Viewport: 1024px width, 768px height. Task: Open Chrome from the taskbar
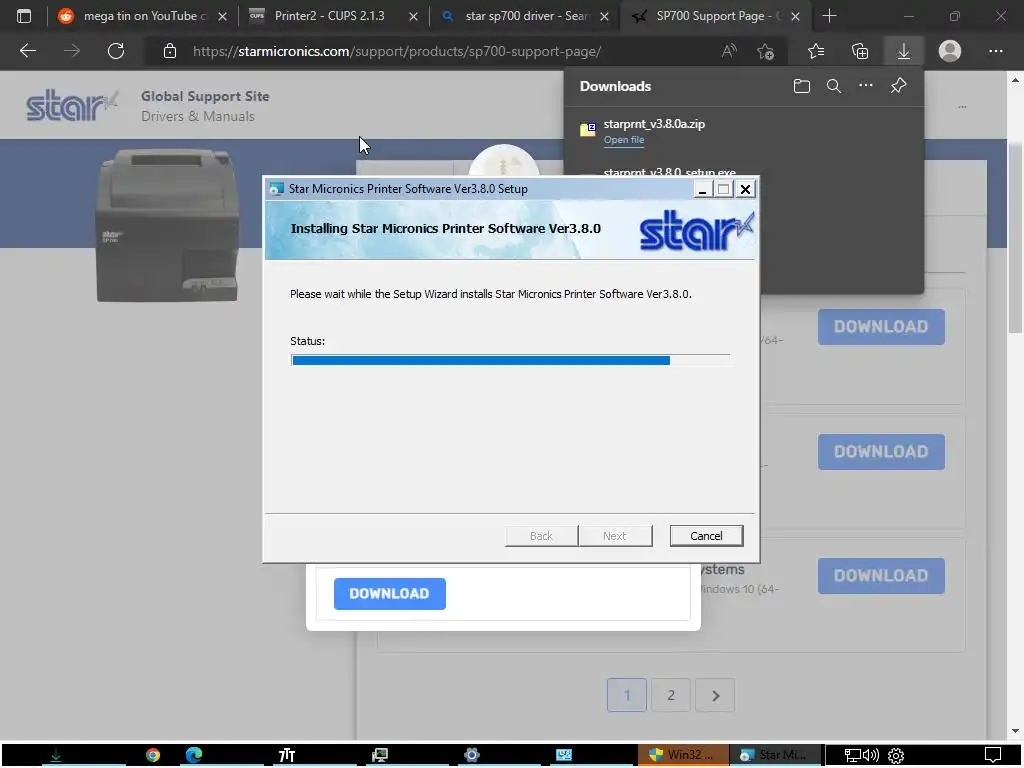153,756
